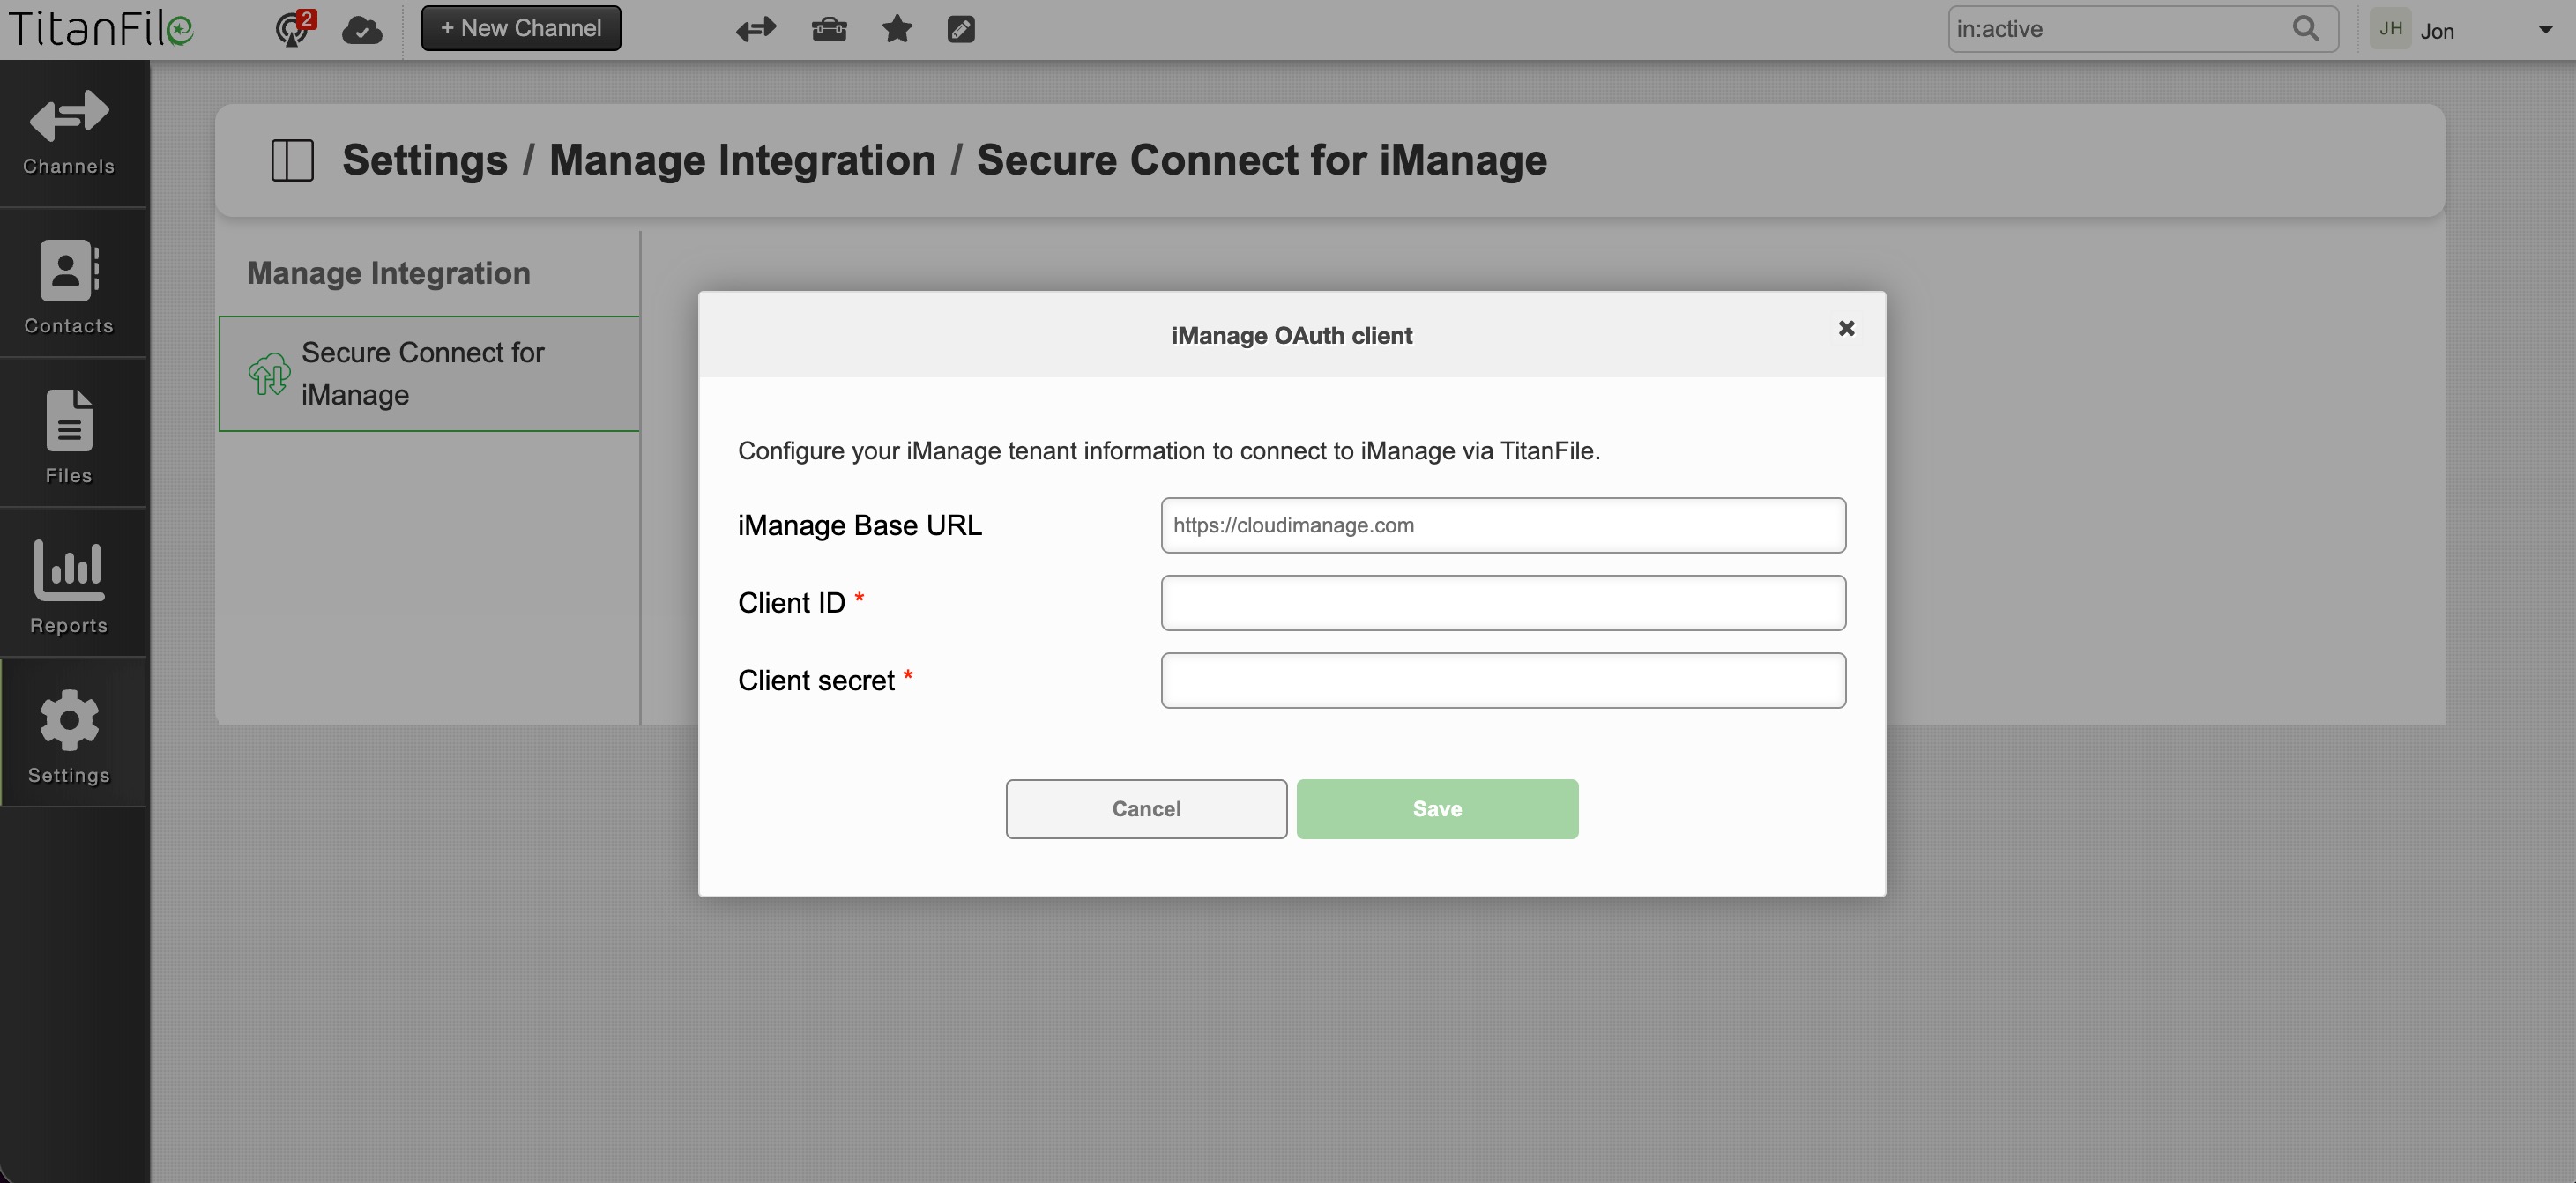Open the notifications icon with badge 2
2576x1183 pixels.
294,29
